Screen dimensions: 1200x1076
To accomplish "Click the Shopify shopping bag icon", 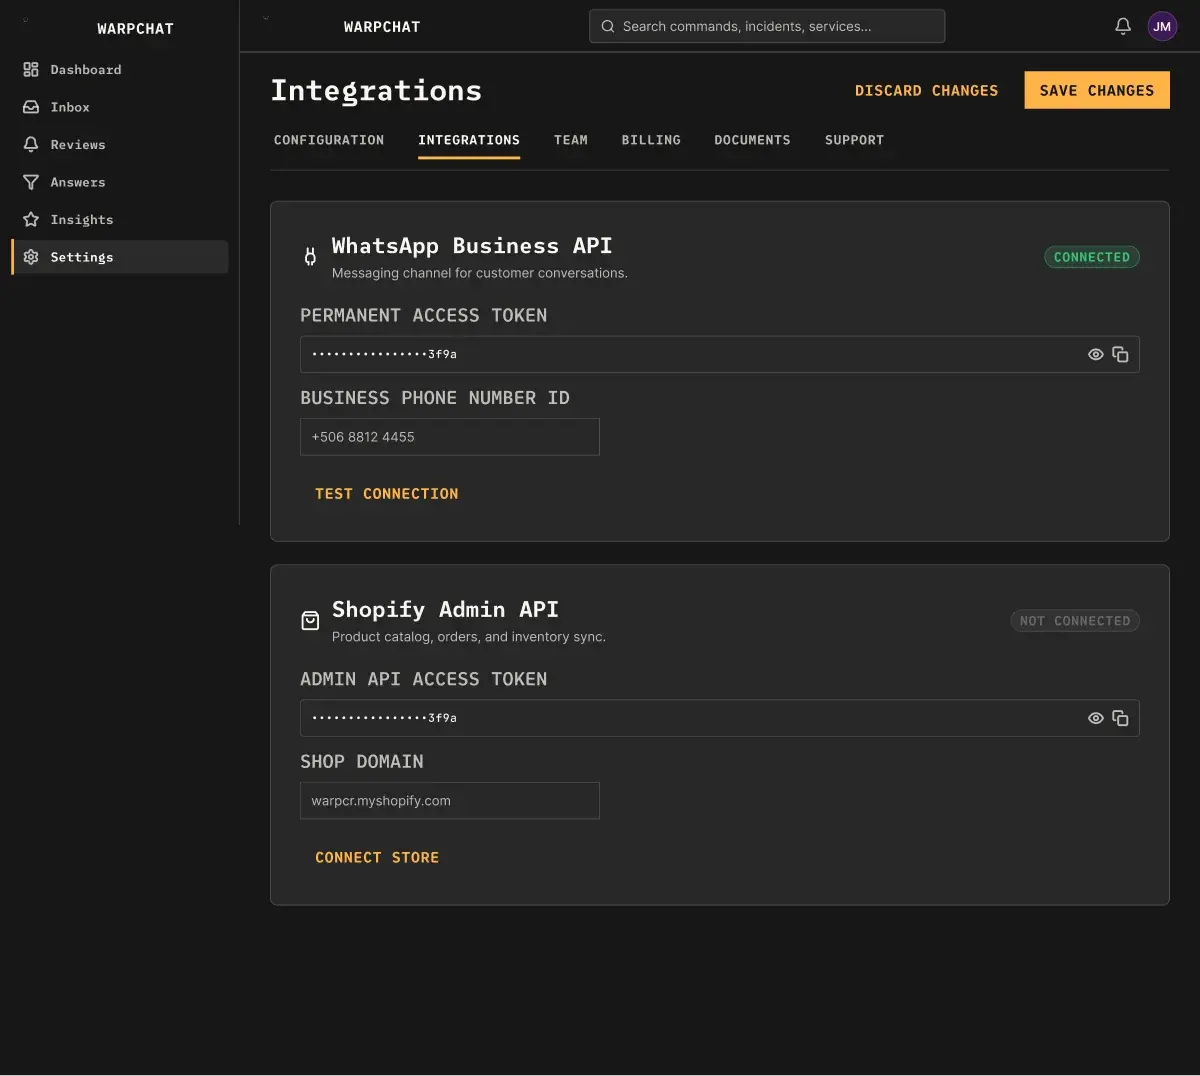I will (310, 621).
